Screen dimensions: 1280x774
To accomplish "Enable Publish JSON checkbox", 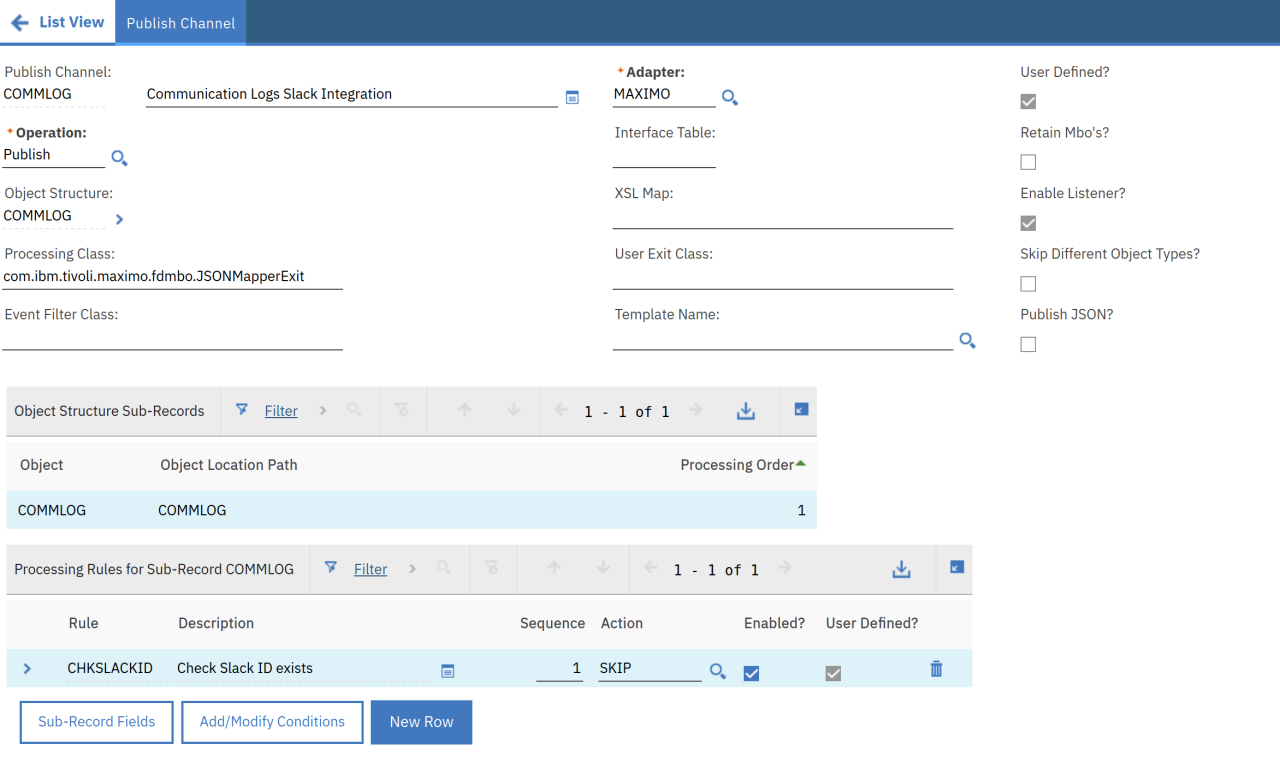I will pos(1028,344).
